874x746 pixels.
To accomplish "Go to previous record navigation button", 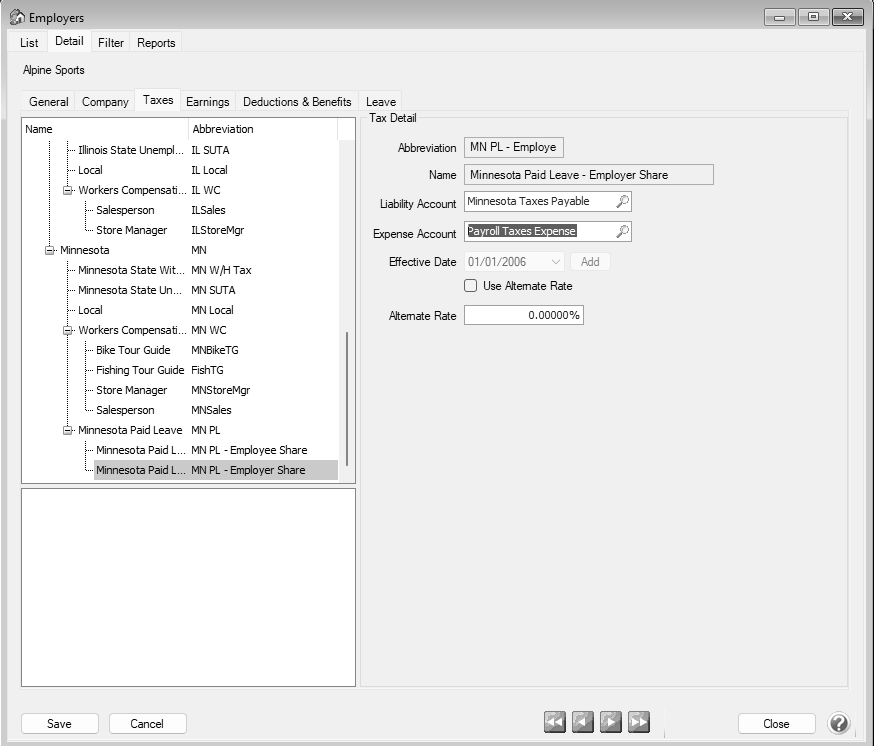I will 583,722.
